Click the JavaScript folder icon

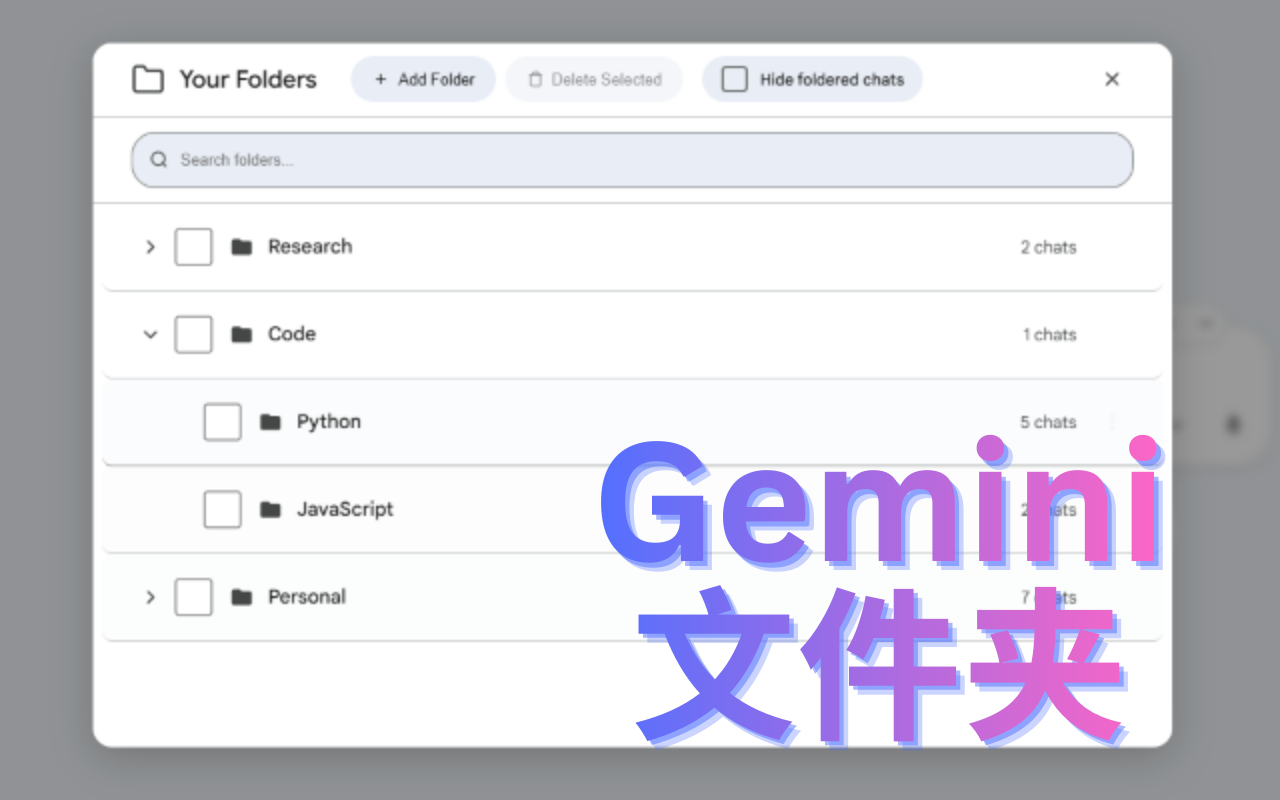(270, 509)
